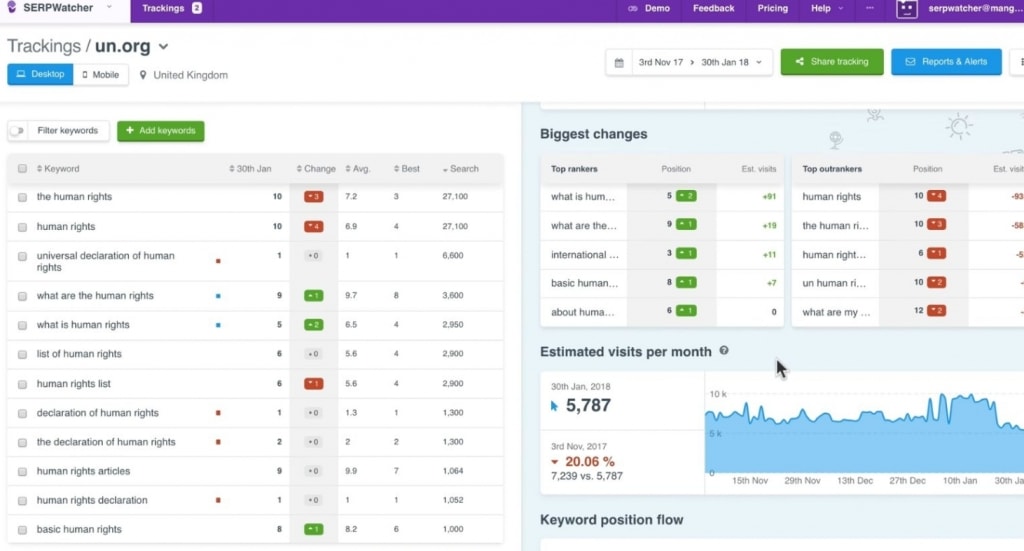Sort table by Best column

406,168
